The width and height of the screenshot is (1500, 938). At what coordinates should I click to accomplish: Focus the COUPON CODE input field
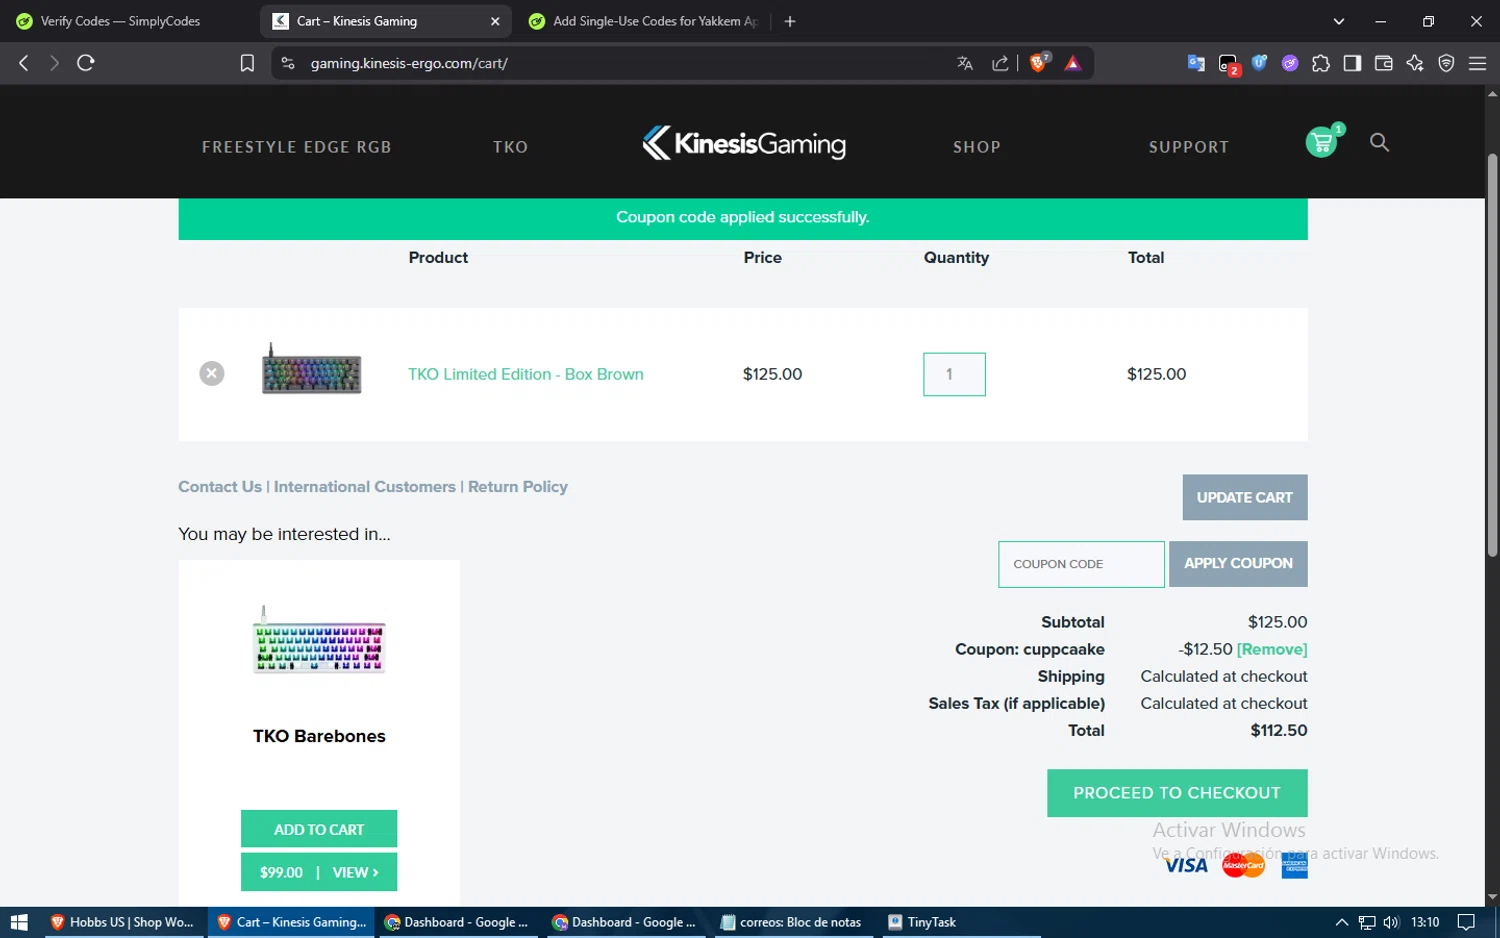[x=1081, y=564]
